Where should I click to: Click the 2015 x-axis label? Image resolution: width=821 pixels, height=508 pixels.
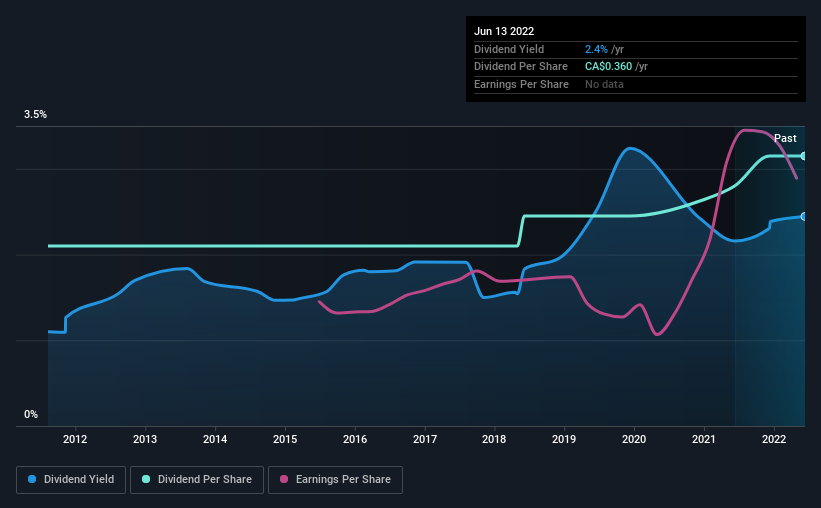[285, 439]
